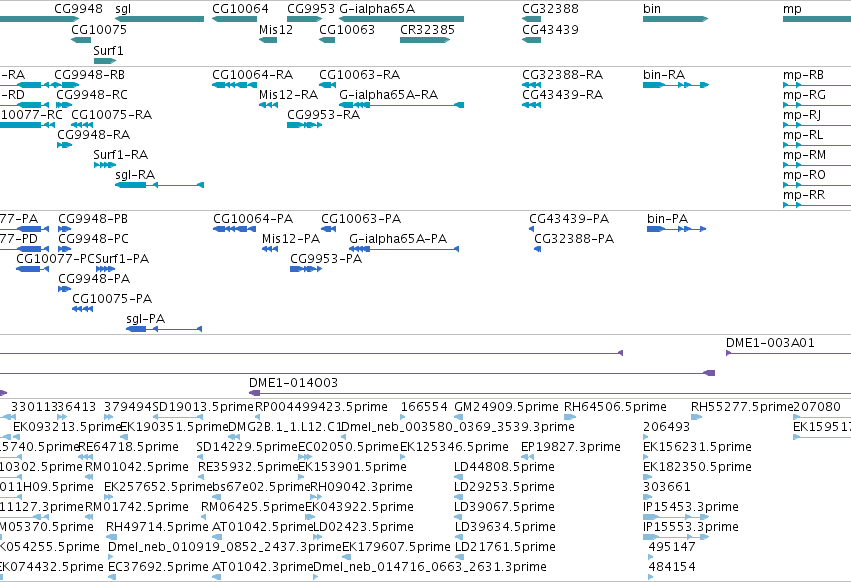The width and height of the screenshot is (851, 582).
Task: Select the G-ialpha65A-PA protein feature
Action: click(x=404, y=249)
